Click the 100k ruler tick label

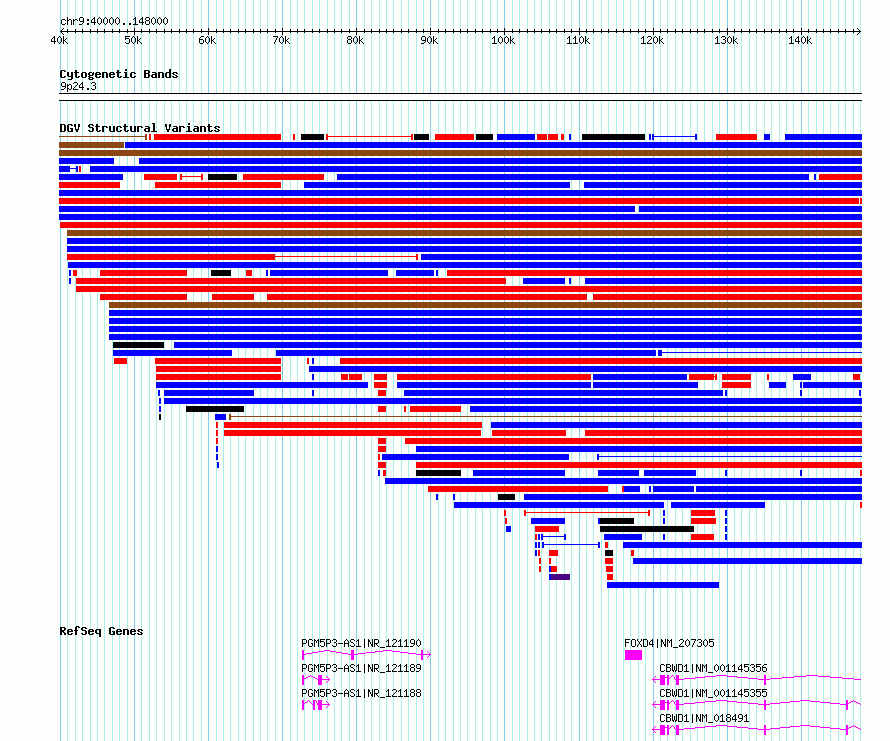503,40
